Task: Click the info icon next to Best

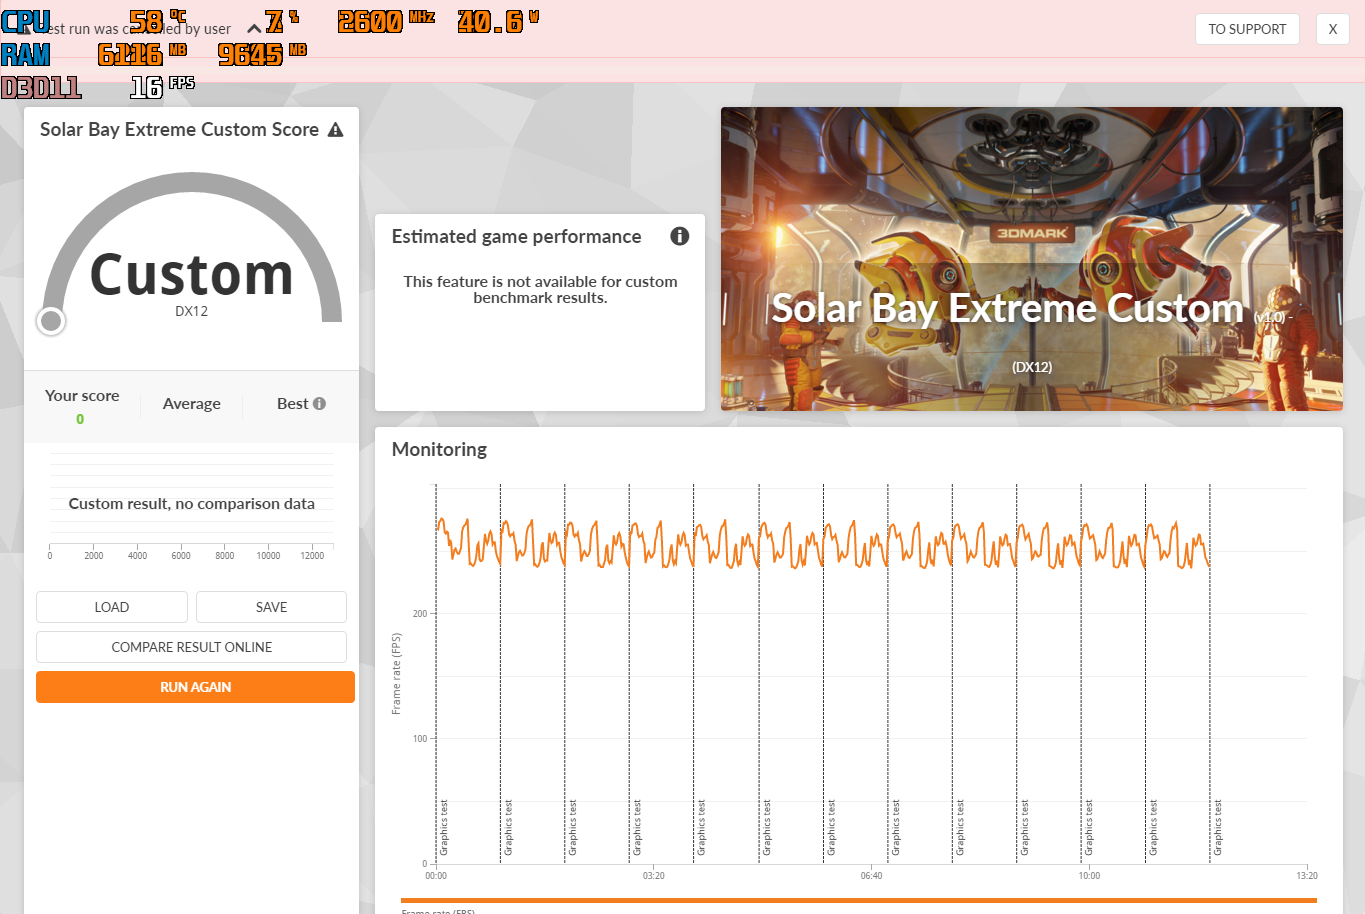Action: tap(320, 404)
